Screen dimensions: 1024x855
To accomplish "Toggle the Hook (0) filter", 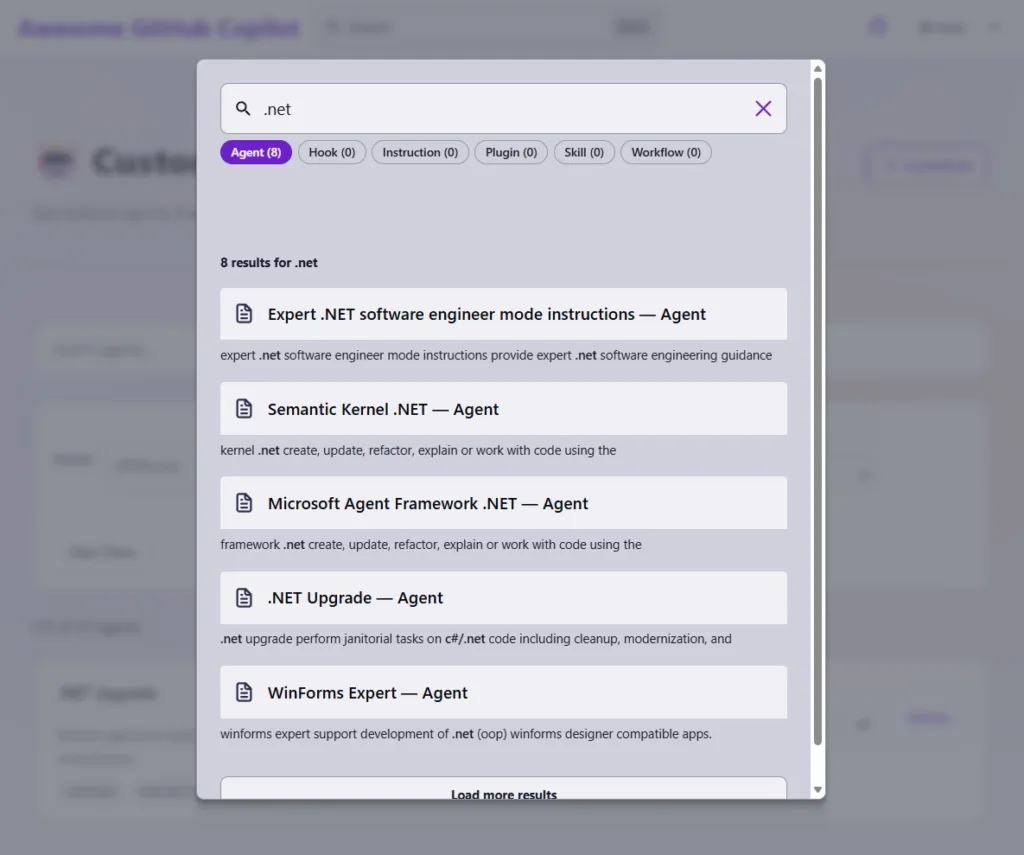I will point(331,152).
